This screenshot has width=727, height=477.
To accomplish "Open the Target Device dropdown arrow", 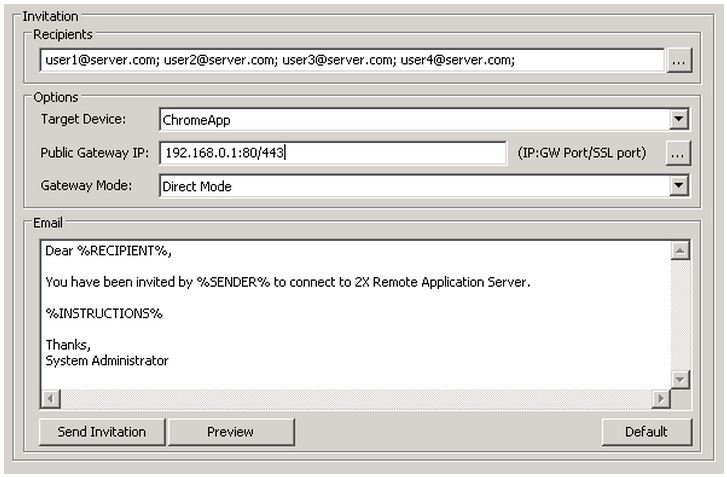I will pyautogui.click(x=678, y=120).
